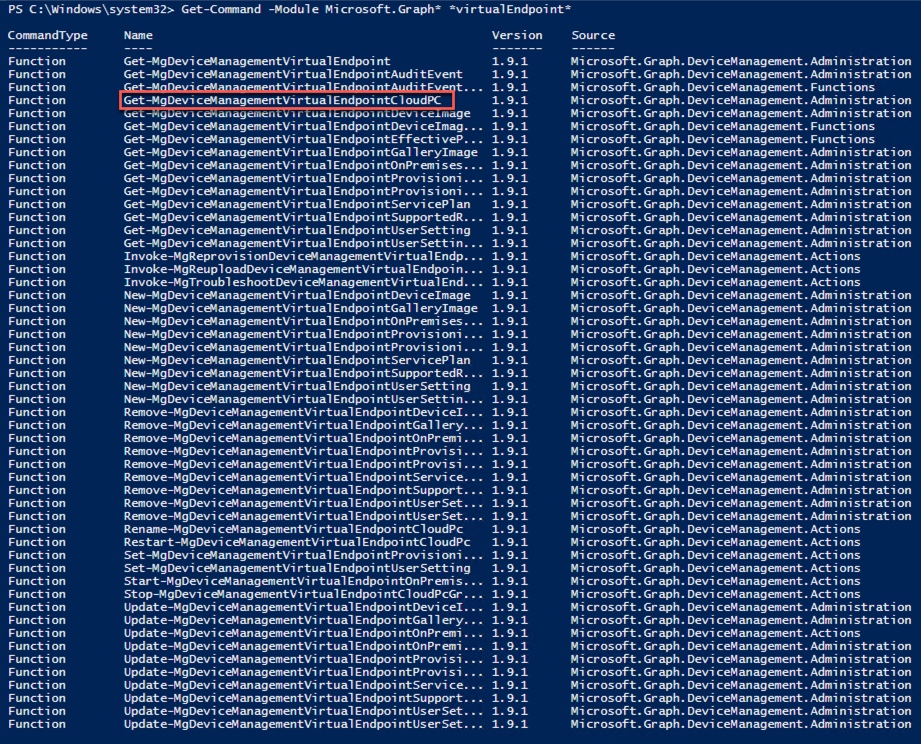
Task: Click the Get-MgDeviceManagementVirtualEndpointDeviceImage function name
Action: (x=297, y=113)
